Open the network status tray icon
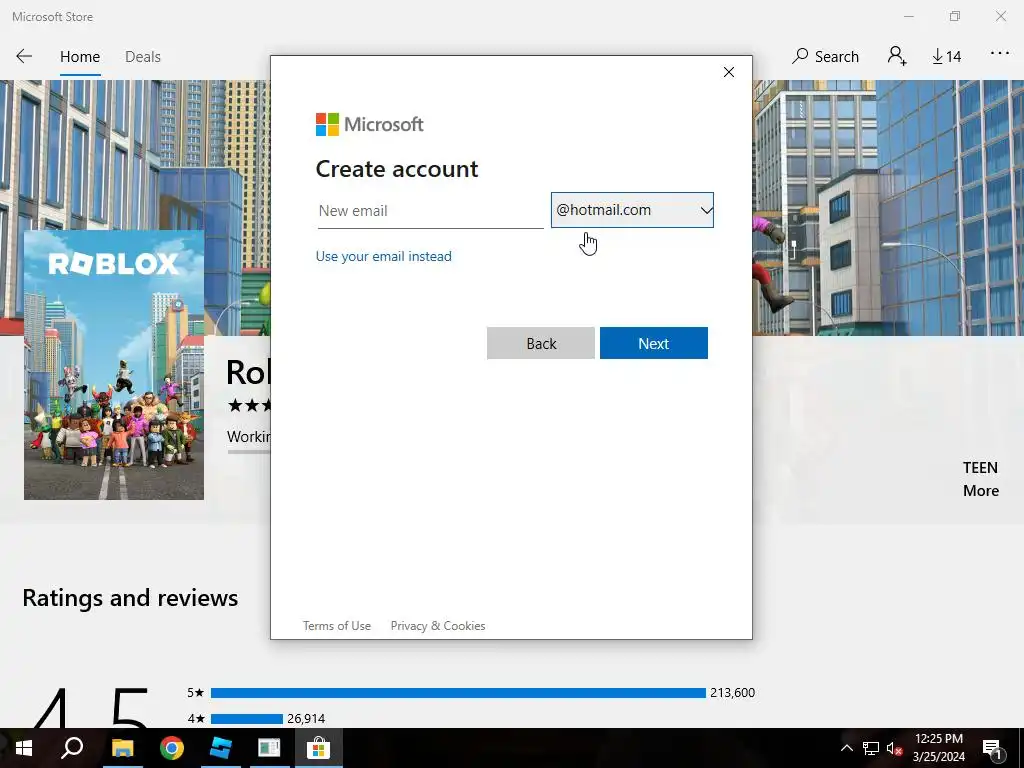This screenshot has height=768, width=1024. point(871,748)
